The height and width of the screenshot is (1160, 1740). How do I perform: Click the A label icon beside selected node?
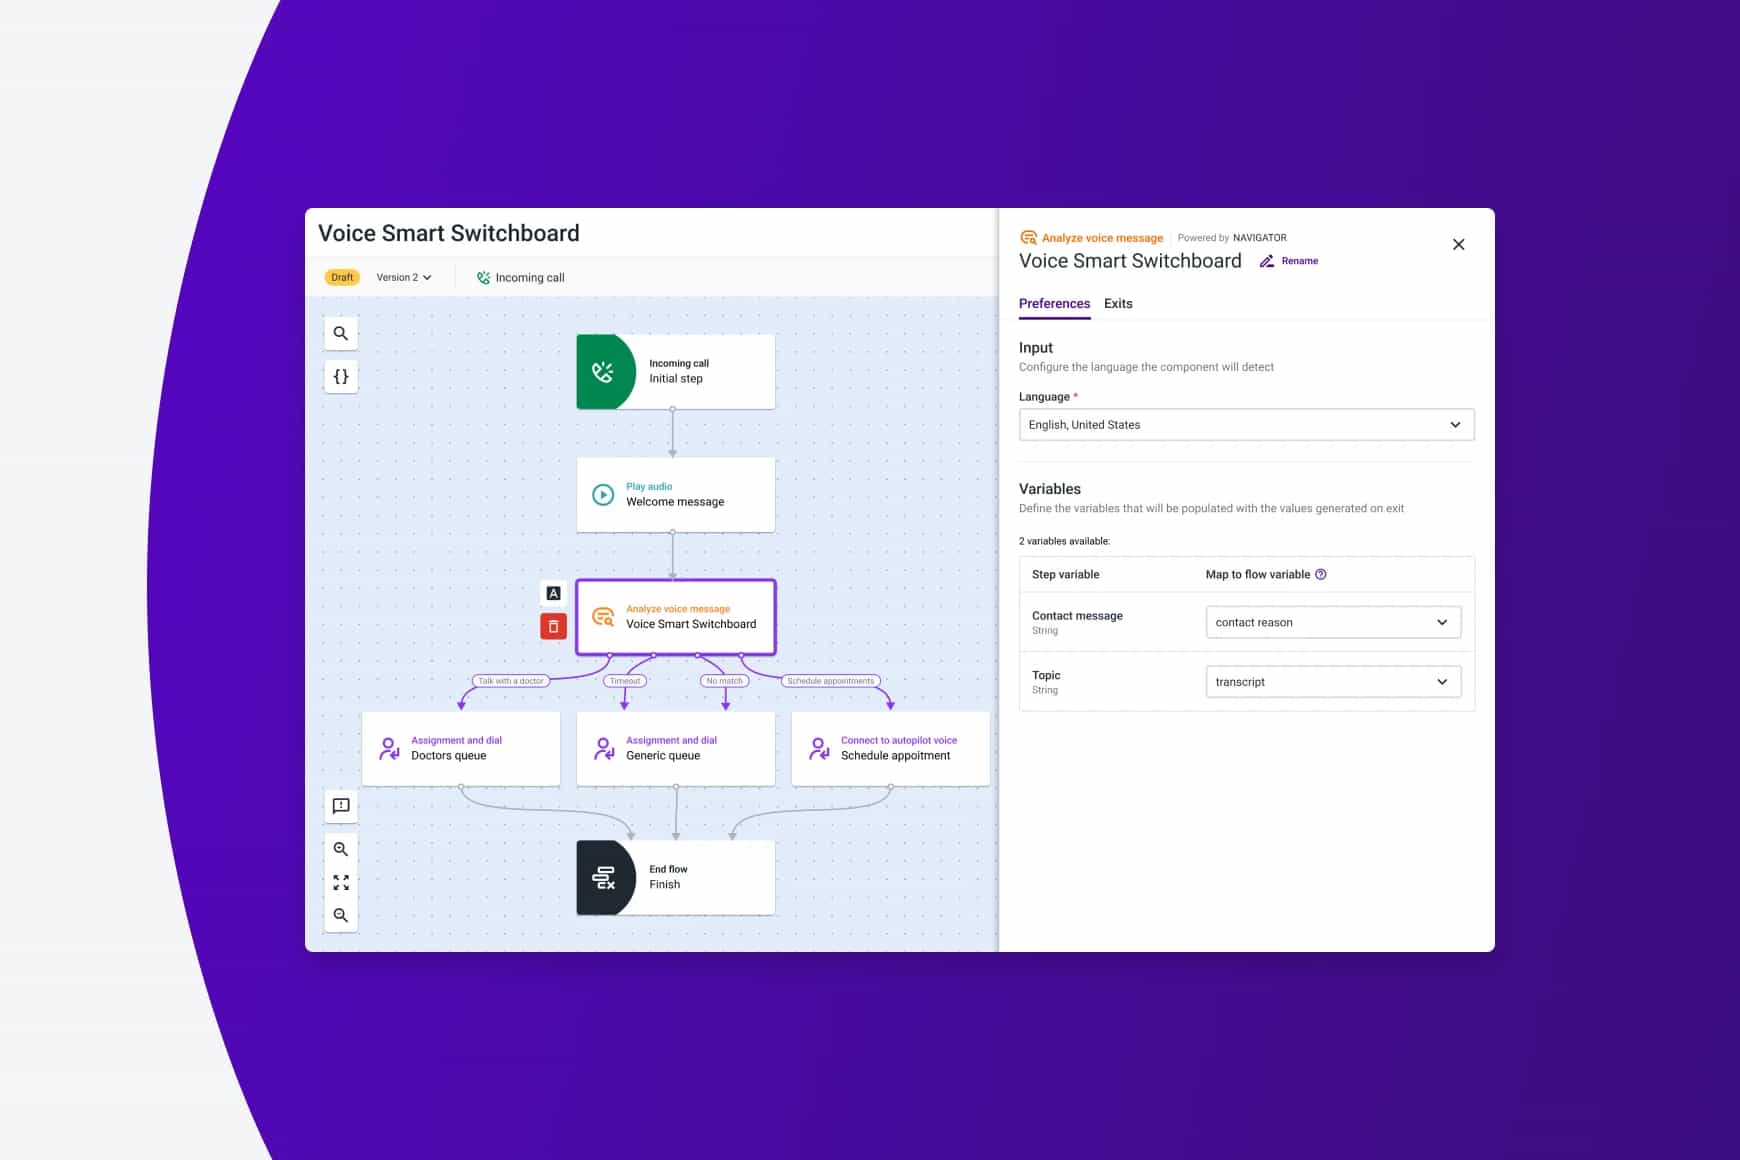pos(554,593)
